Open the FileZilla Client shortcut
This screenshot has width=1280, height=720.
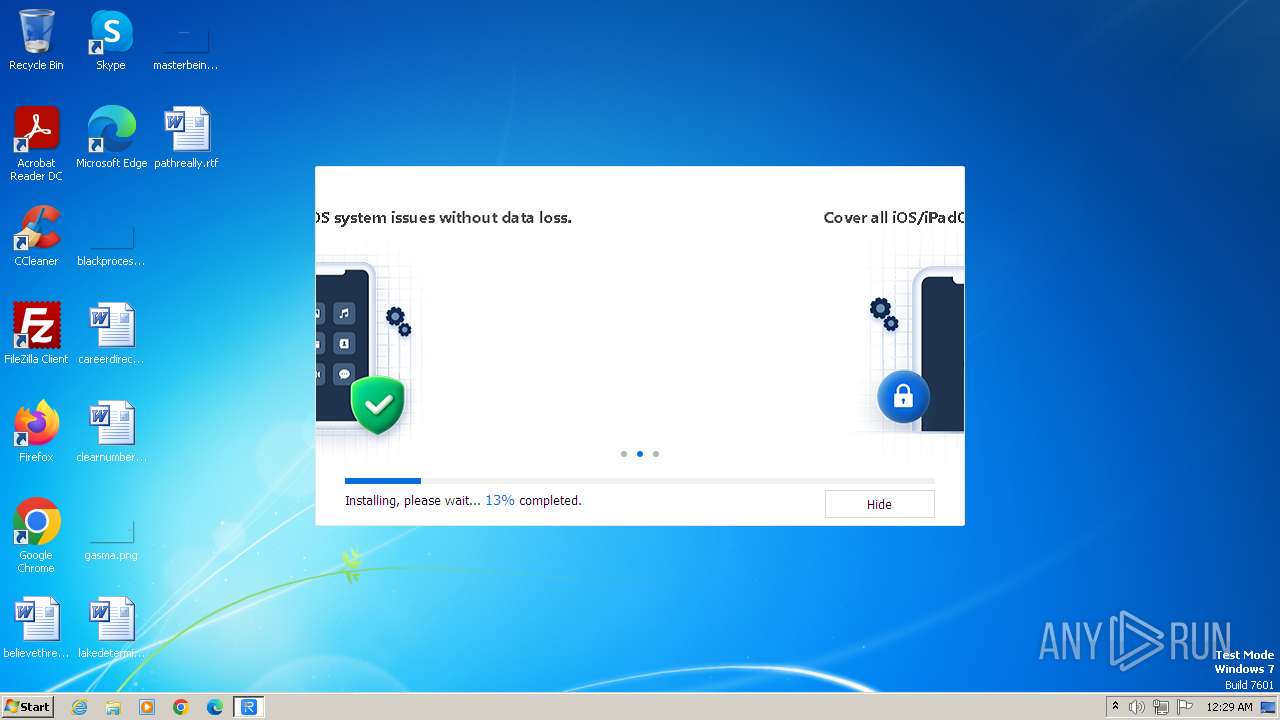click(36, 334)
